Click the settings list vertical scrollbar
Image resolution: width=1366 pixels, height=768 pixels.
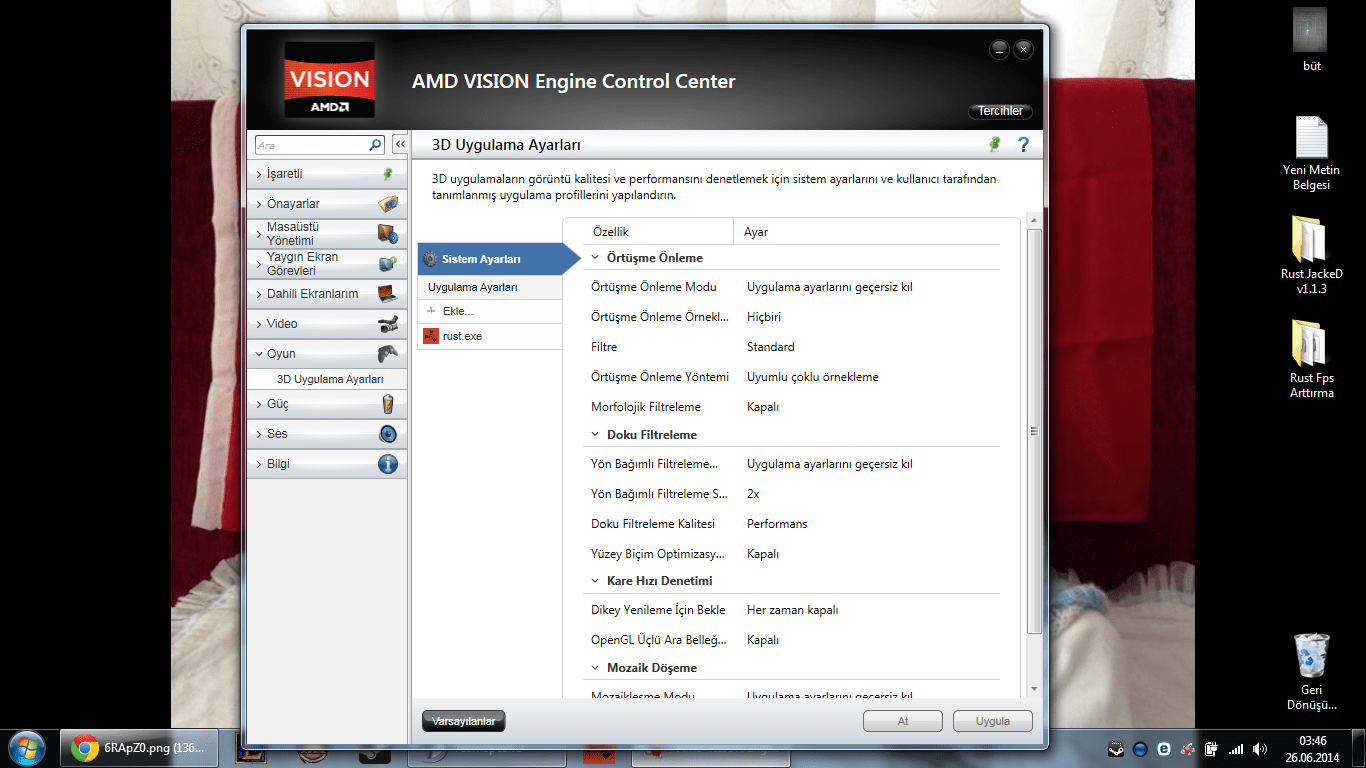[1034, 431]
